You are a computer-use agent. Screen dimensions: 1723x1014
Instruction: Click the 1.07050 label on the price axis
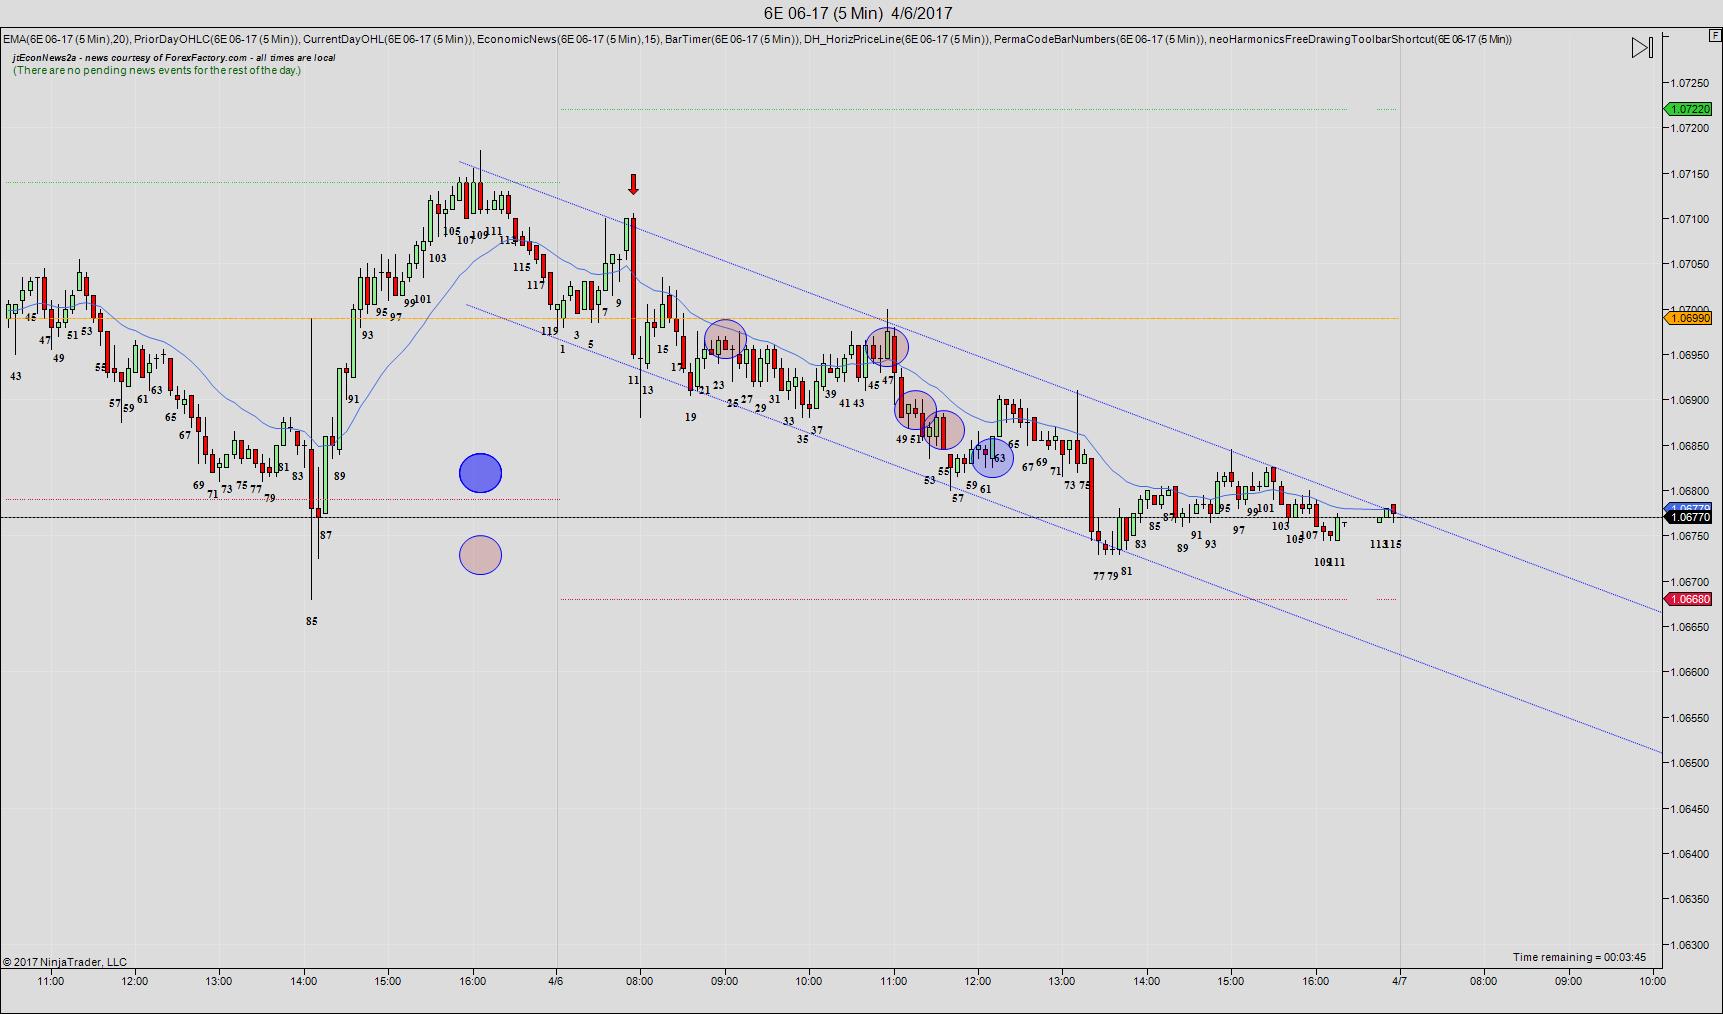click(1689, 264)
